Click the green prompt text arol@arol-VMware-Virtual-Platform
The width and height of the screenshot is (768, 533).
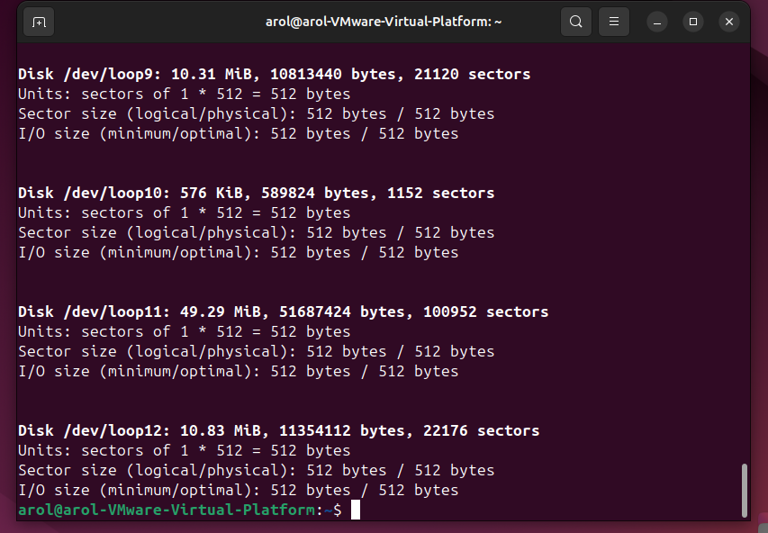coord(167,510)
